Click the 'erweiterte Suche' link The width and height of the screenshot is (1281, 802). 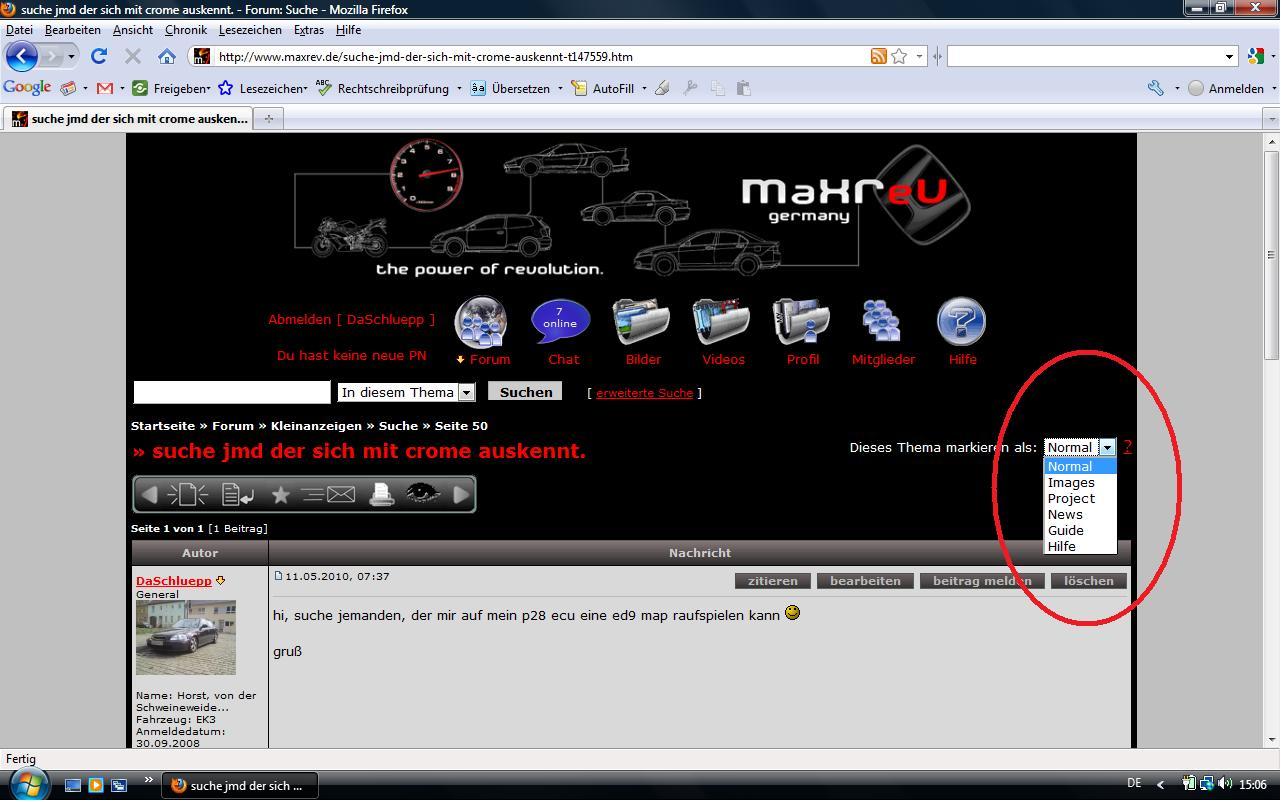(x=644, y=393)
